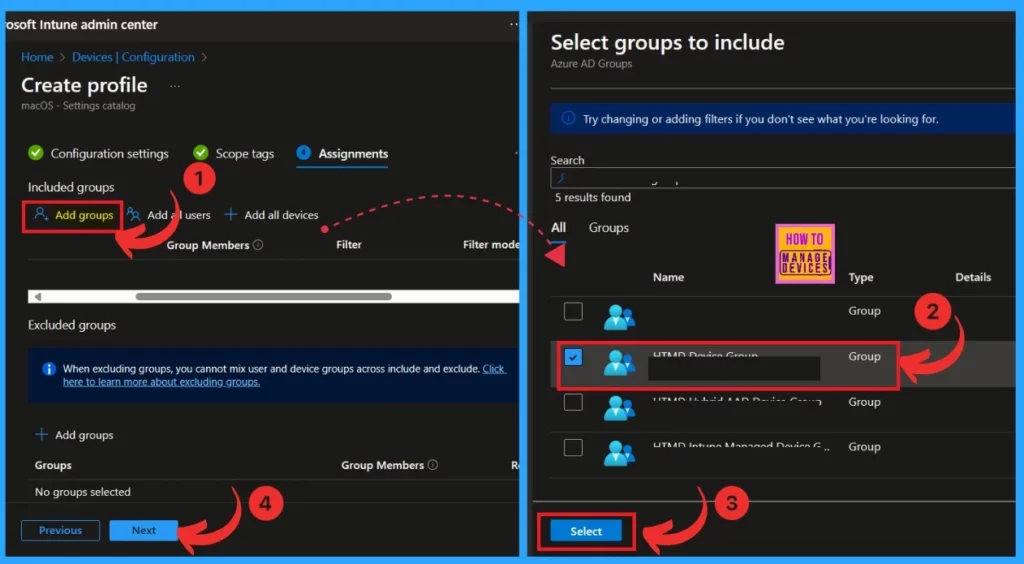
Task: Click Add all devices
Action: (272, 215)
